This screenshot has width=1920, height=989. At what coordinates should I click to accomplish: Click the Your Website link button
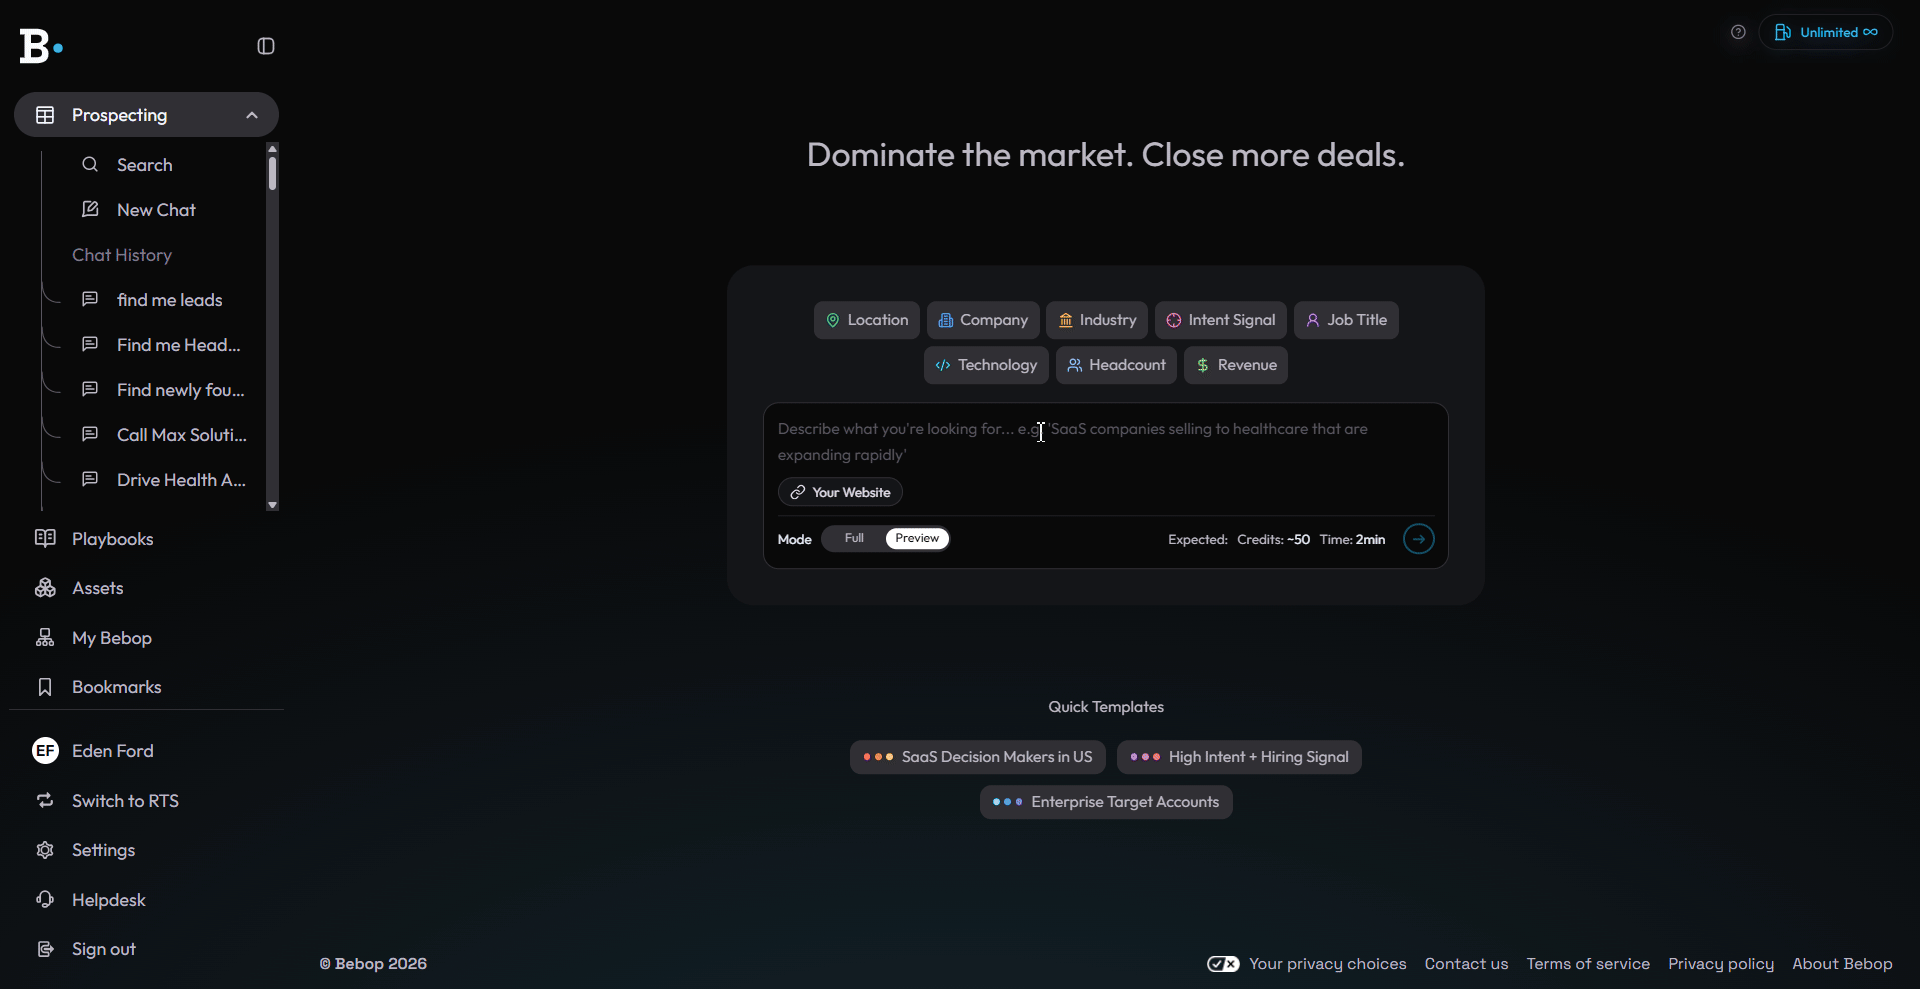[841, 492]
